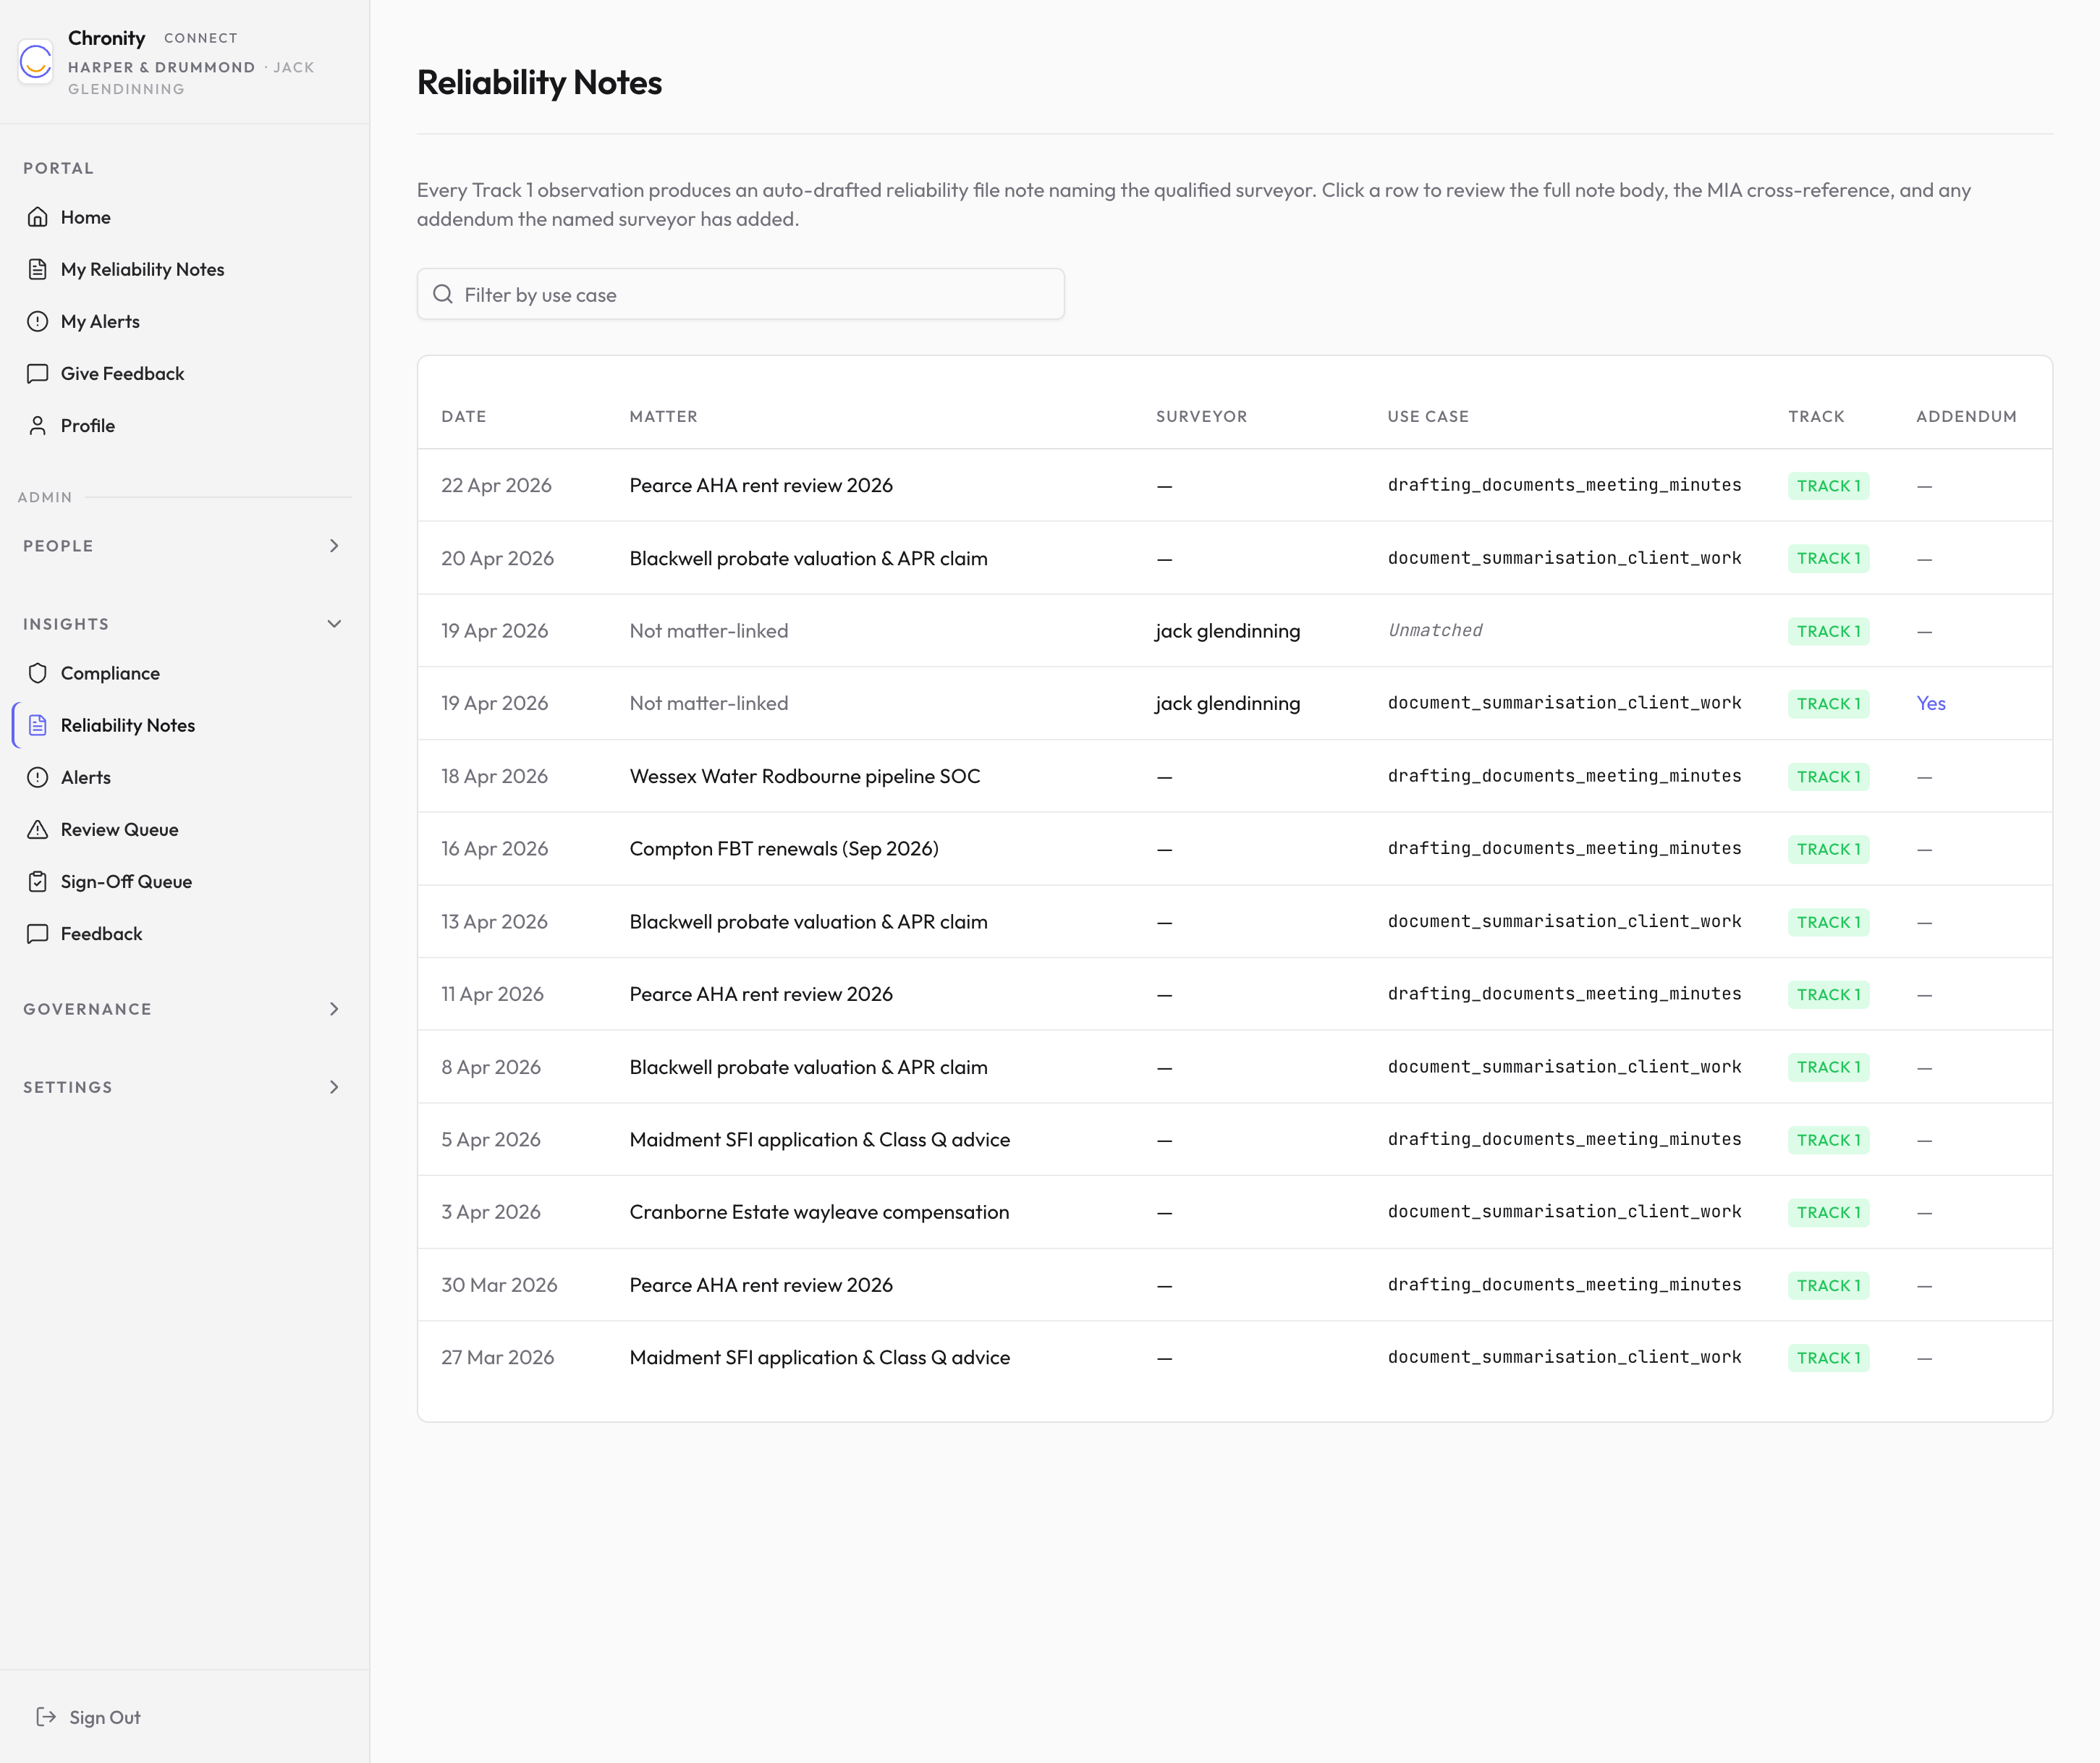Click the Compliance shield icon
The width and height of the screenshot is (2100, 1763).
point(38,673)
